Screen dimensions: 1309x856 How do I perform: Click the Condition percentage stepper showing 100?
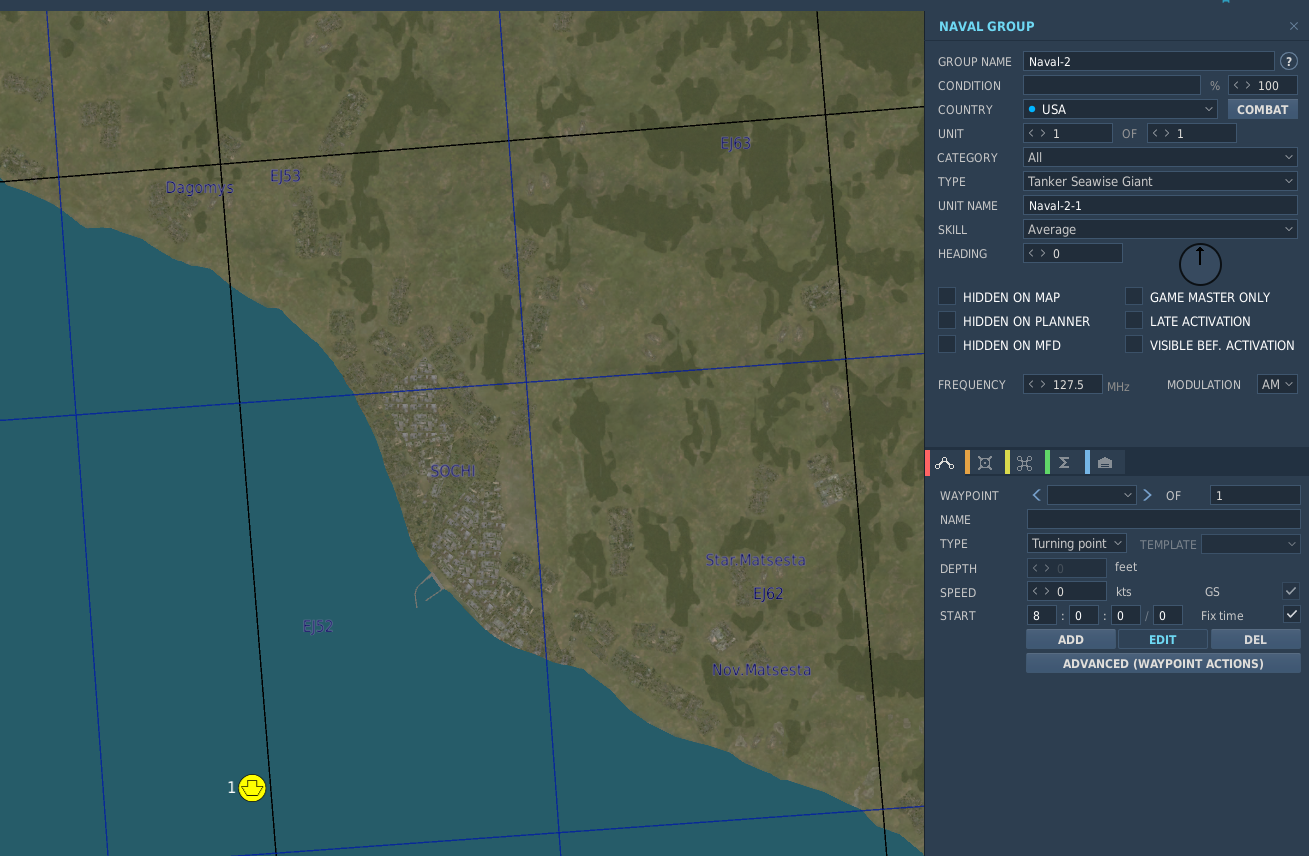pos(1263,85)
